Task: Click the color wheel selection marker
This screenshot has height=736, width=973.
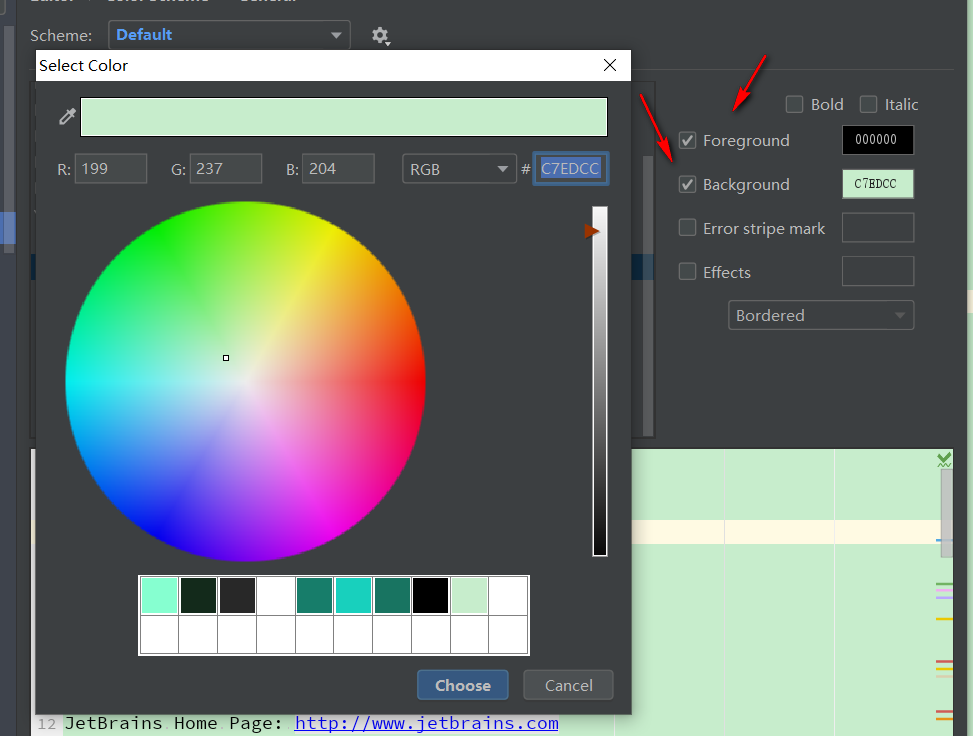Action: (x=226, y=358)
